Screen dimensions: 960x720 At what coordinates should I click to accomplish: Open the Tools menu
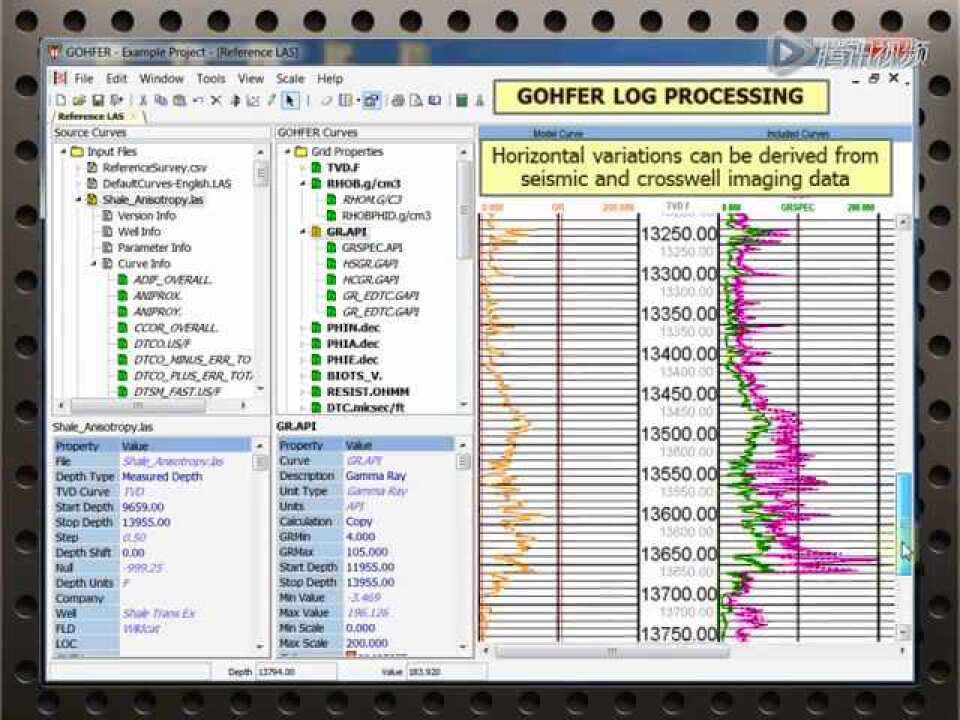(210, 78)
